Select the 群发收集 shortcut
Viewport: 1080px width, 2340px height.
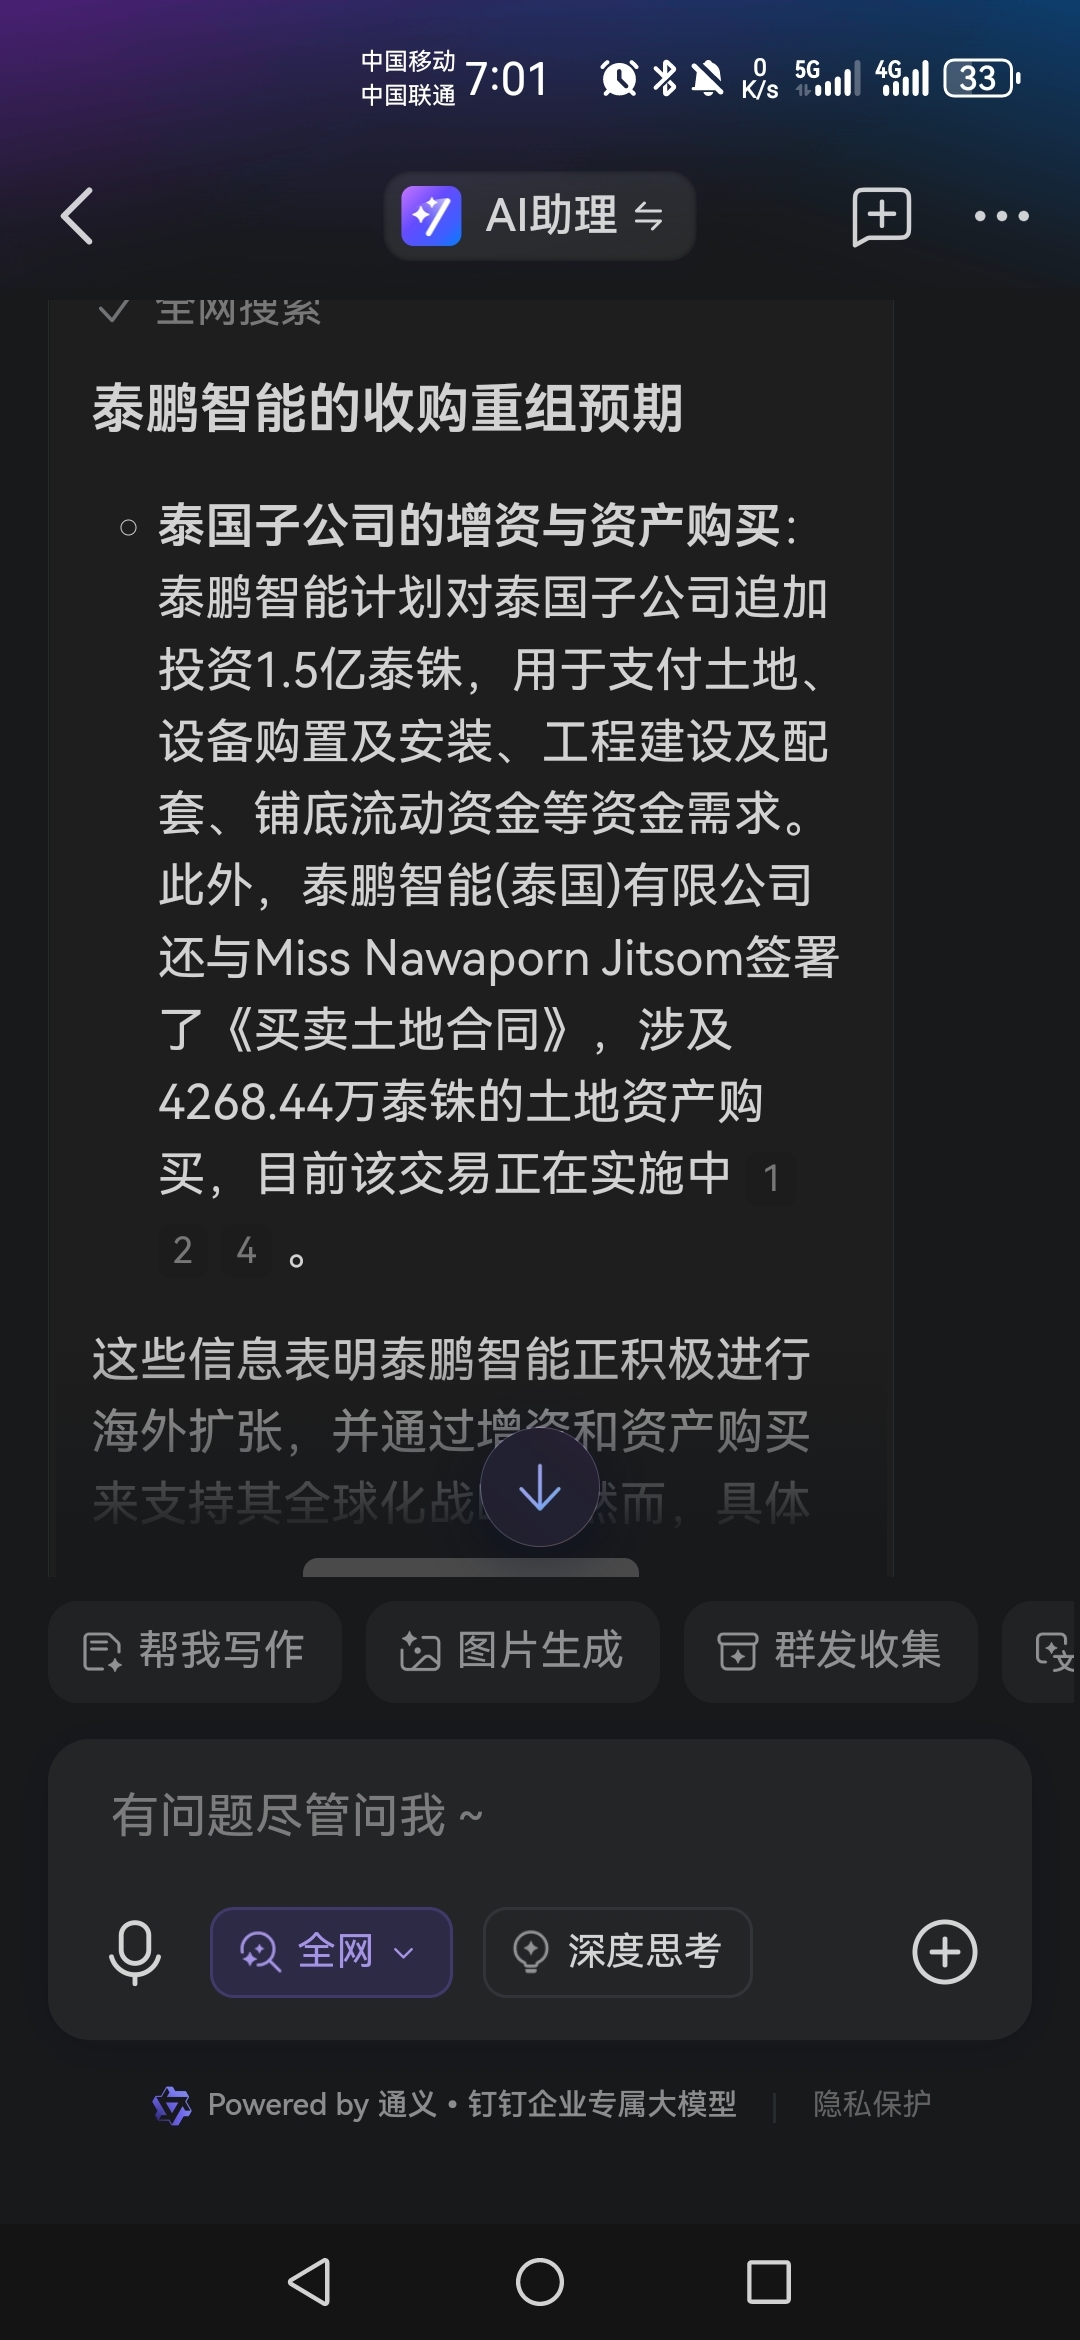coord(831,1651)
